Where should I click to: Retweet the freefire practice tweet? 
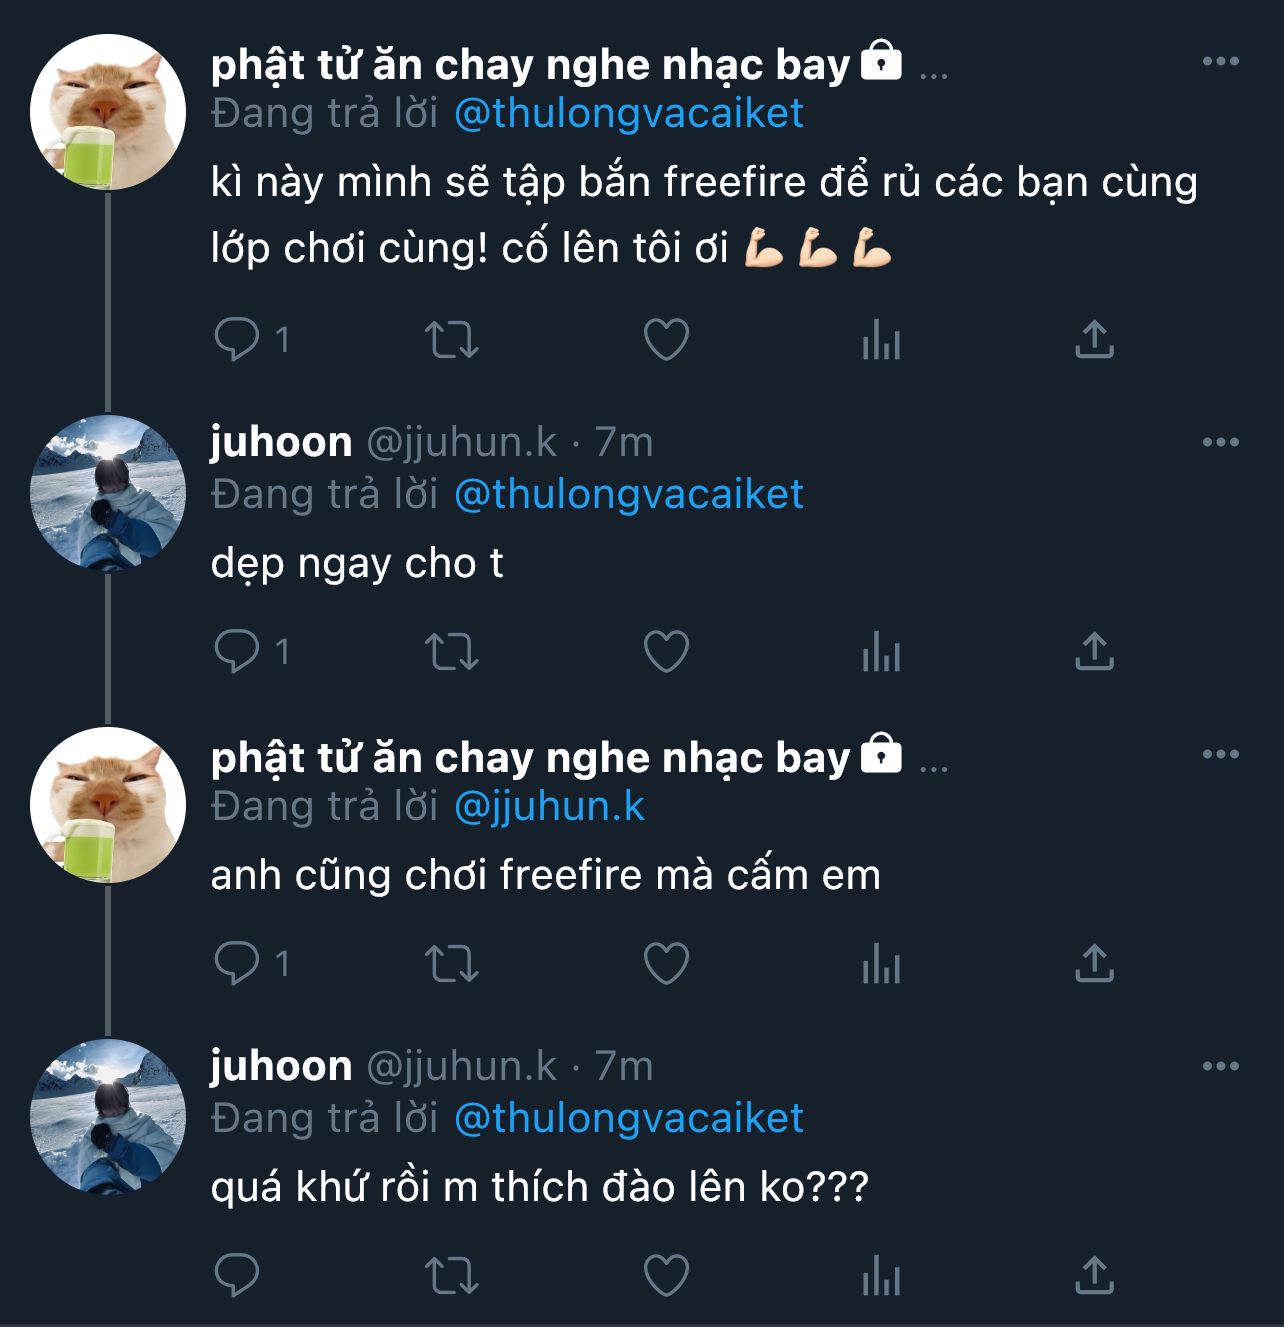(x=452, y=340)
